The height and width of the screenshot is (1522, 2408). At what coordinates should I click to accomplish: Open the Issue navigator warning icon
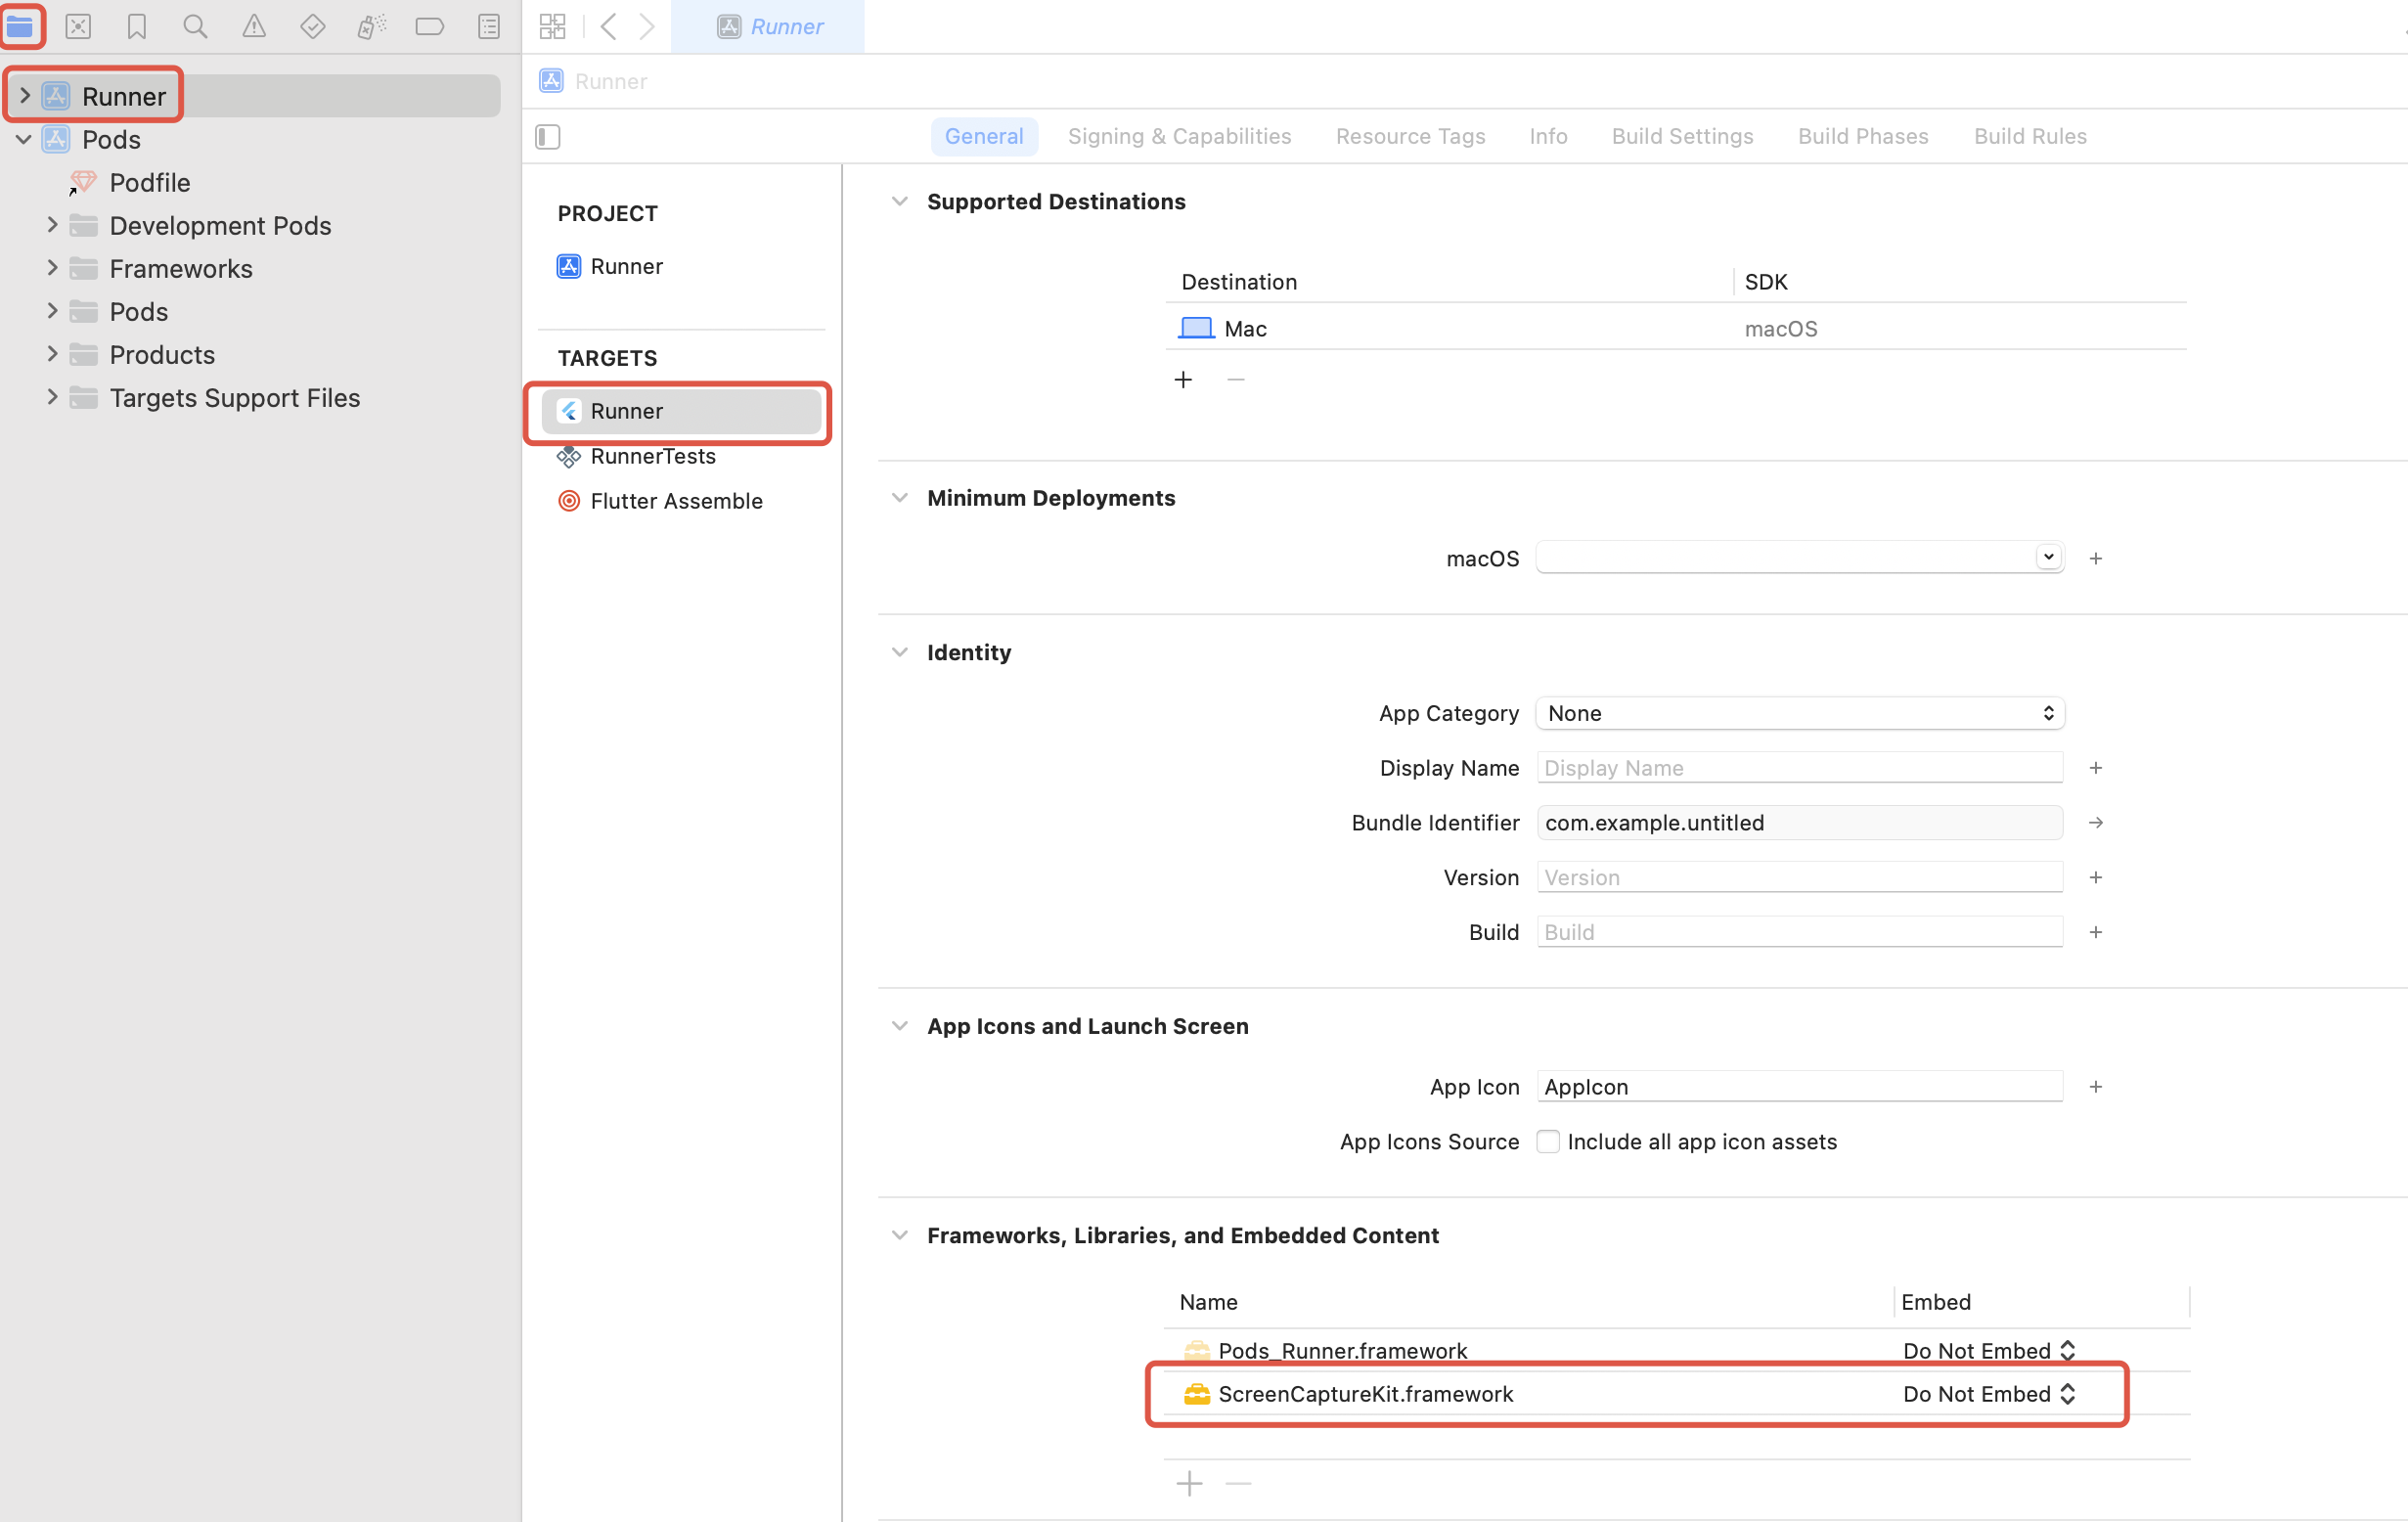(x=254, y=26)
